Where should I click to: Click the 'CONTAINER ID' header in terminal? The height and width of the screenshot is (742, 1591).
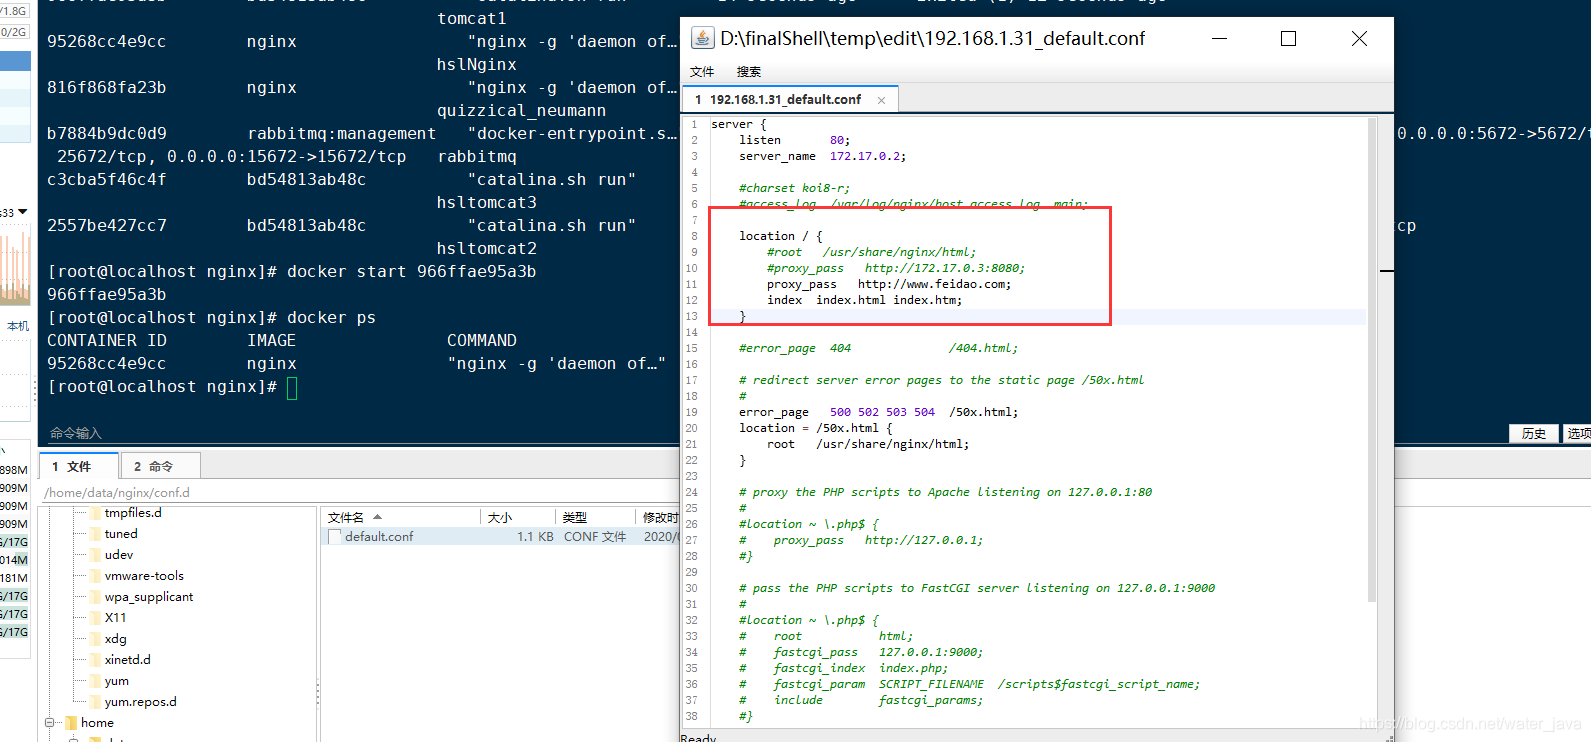(x=107, y=341)
